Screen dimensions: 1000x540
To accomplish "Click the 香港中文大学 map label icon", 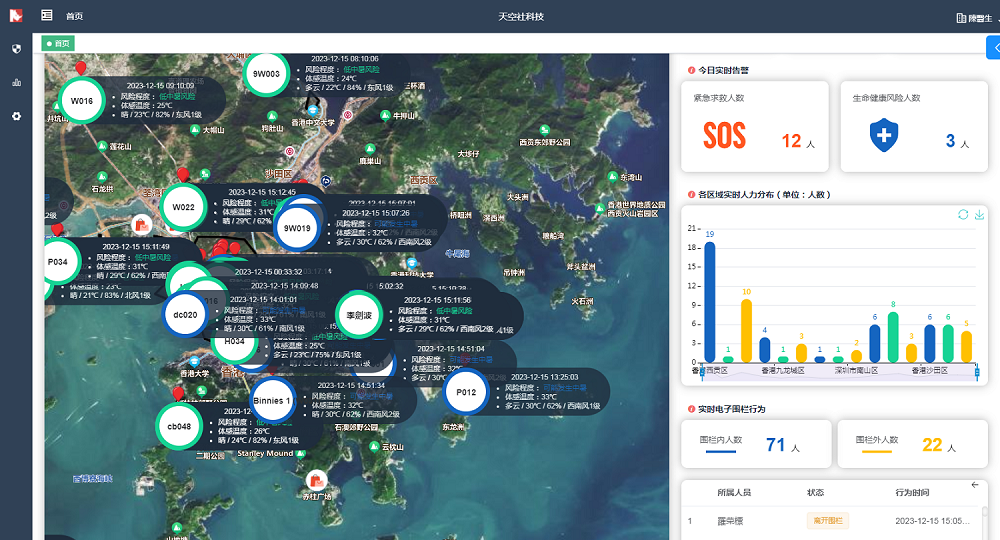I will tap(312, 111).
